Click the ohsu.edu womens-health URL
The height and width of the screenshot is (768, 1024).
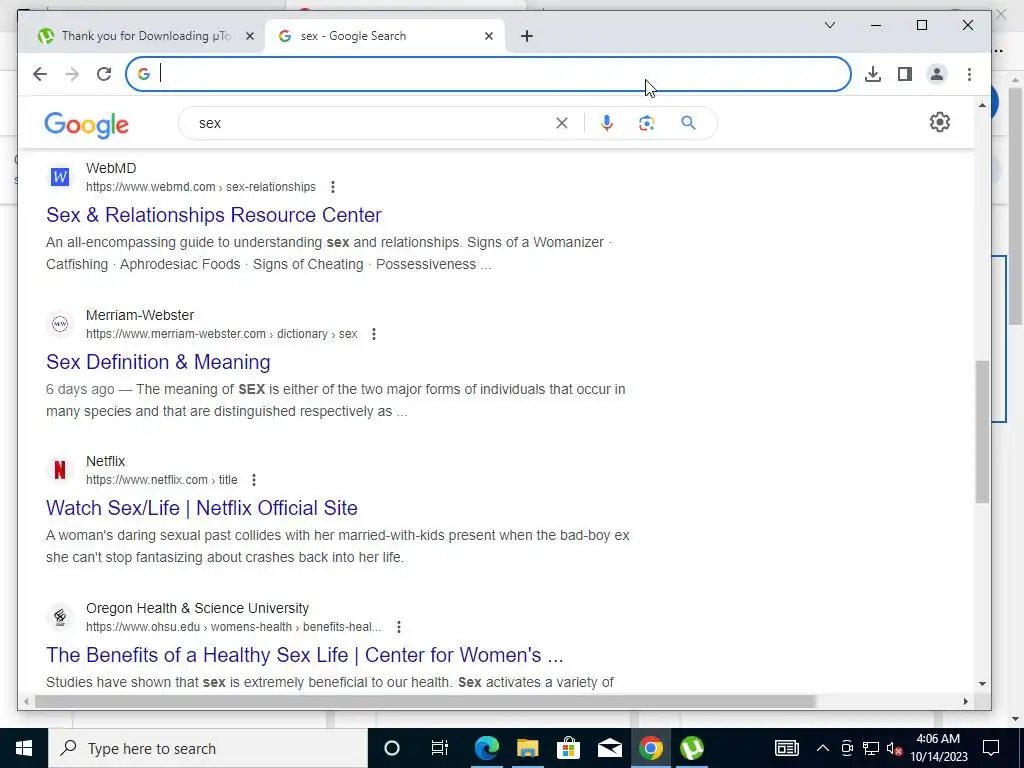[233, 627]
